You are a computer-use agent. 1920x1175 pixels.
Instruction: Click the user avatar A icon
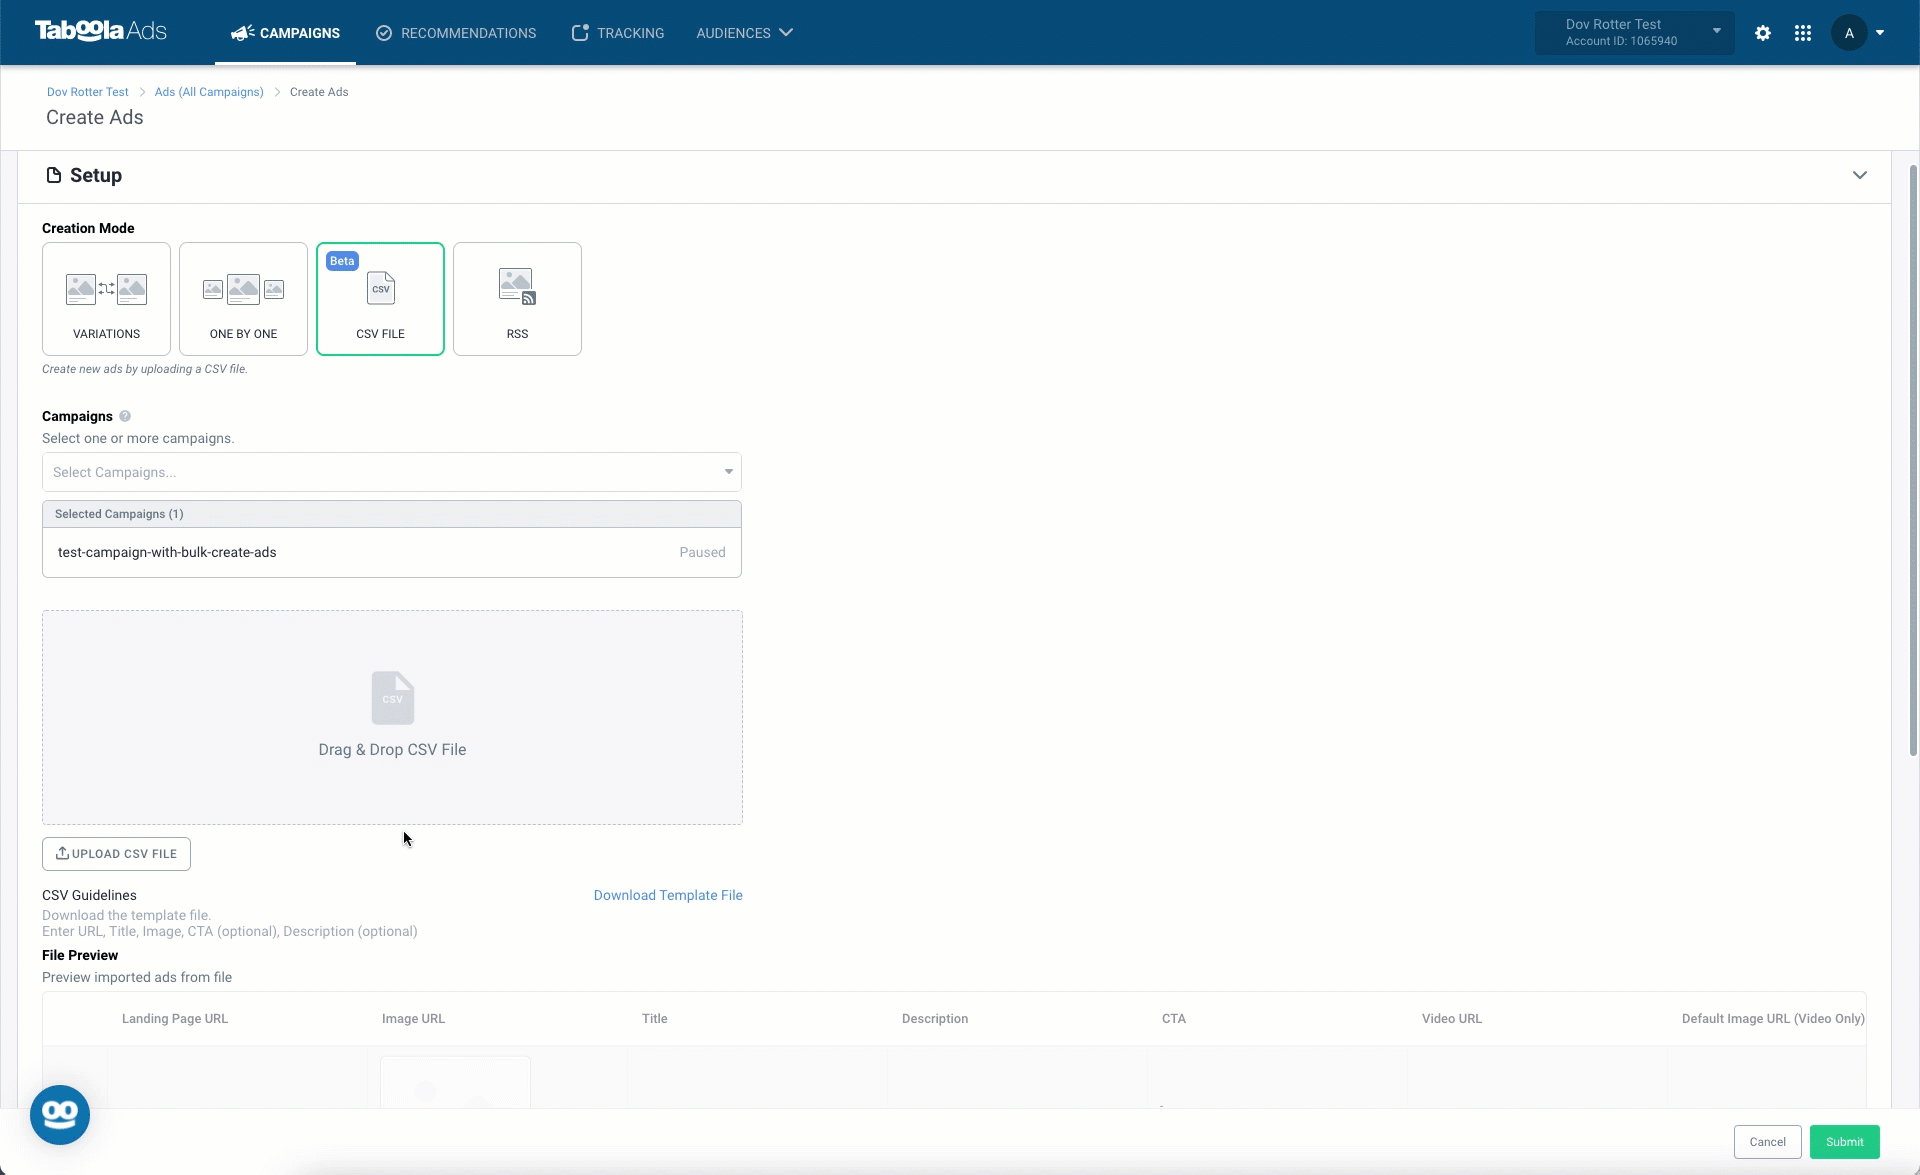click(x=1849, y=33)
